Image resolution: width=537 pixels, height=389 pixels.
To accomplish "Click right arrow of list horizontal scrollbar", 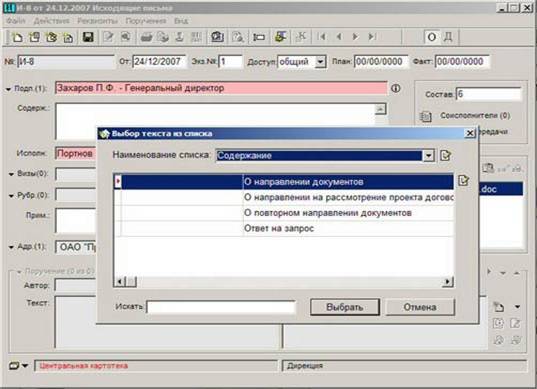I will click(447, 282).
